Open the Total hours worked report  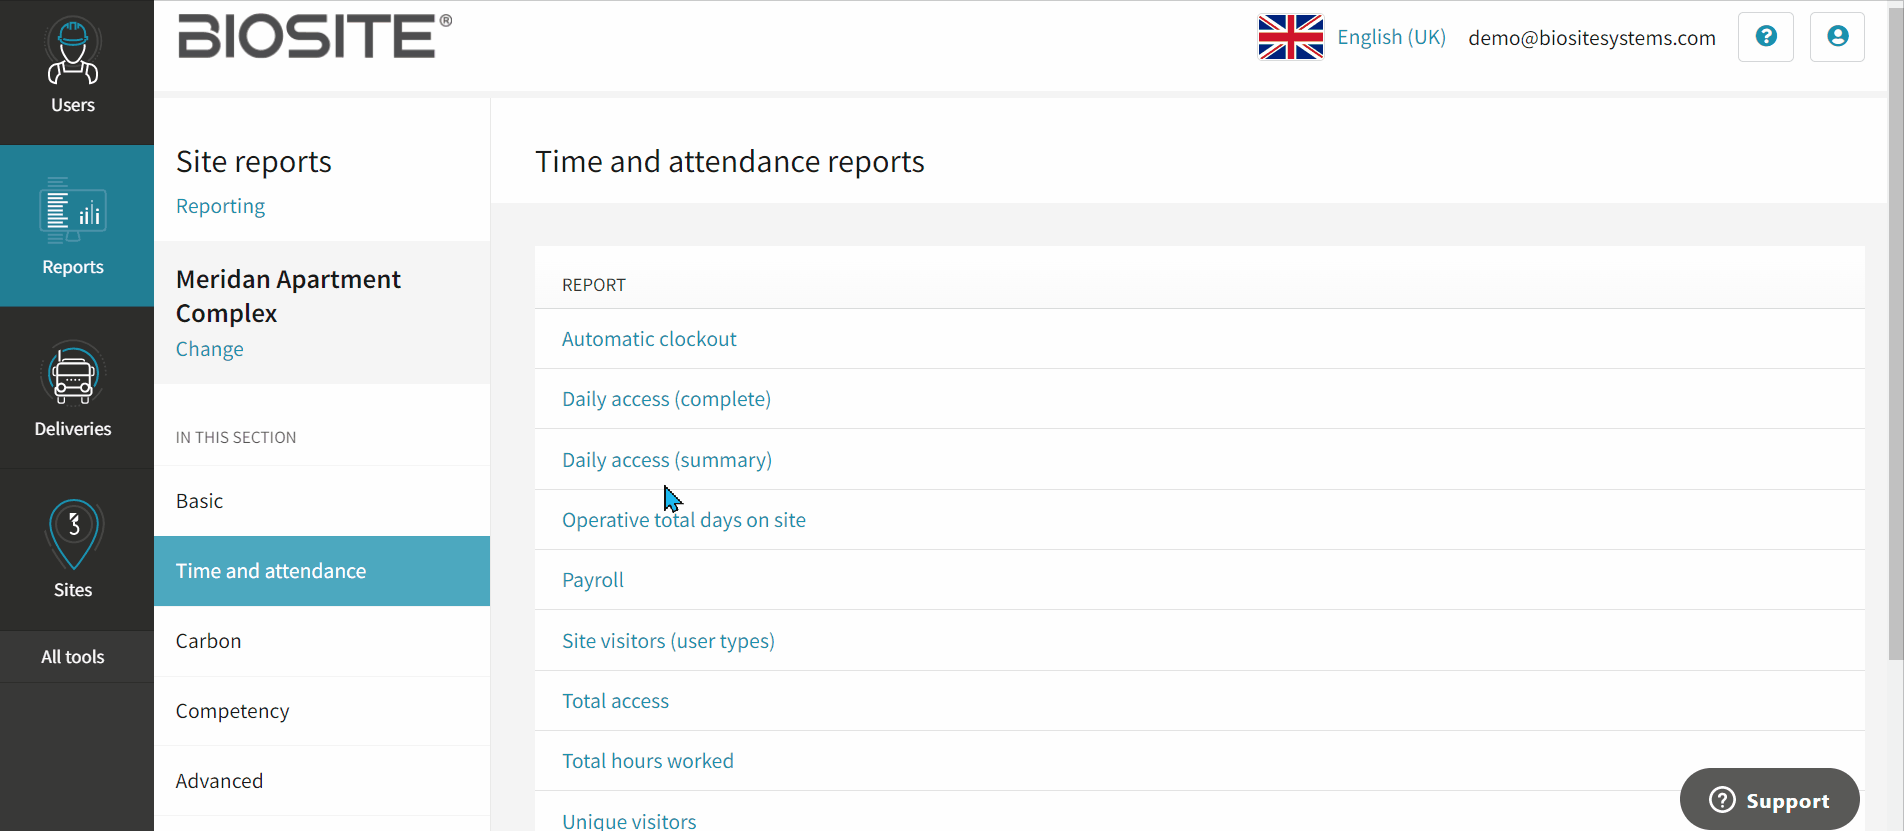[x=648, y=761]
